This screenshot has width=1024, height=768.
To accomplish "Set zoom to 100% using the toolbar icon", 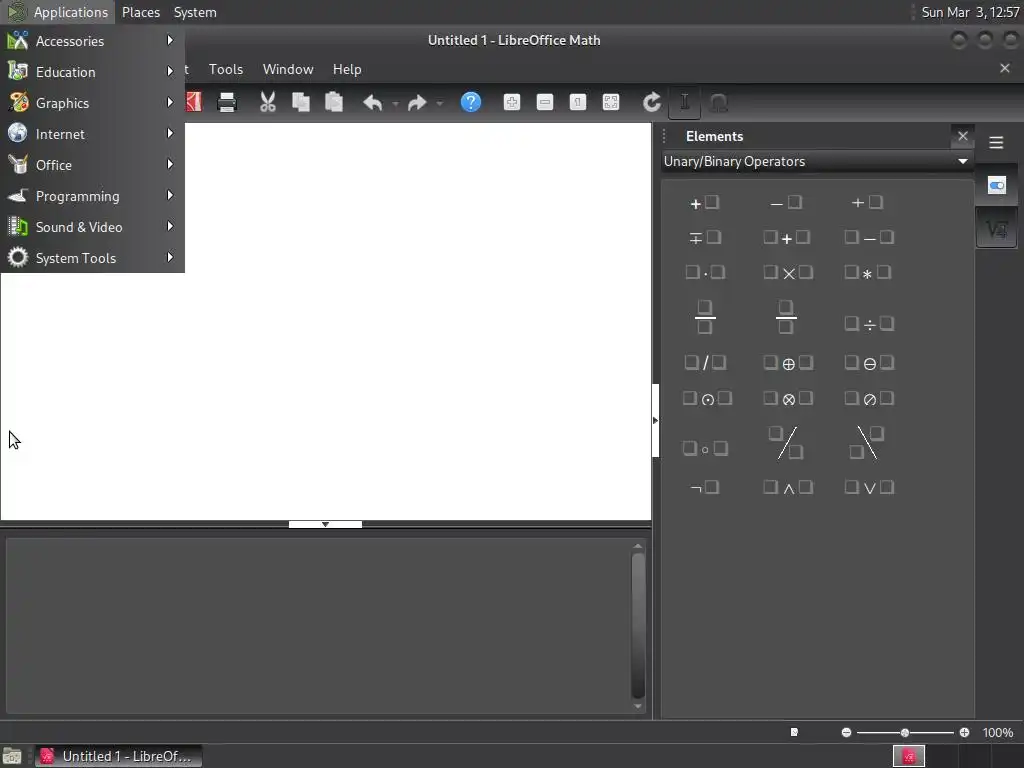I will [x=578, y=102].
